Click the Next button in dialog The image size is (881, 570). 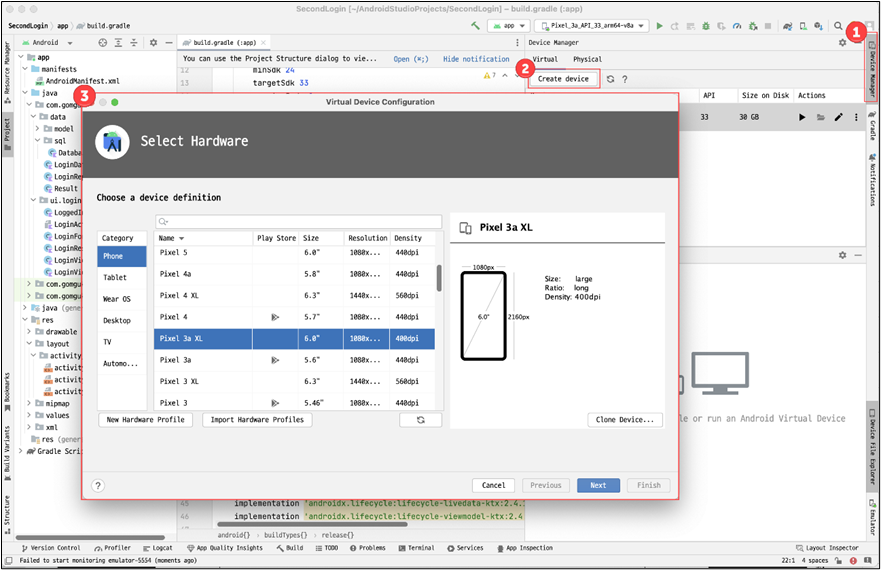point(598,486)
